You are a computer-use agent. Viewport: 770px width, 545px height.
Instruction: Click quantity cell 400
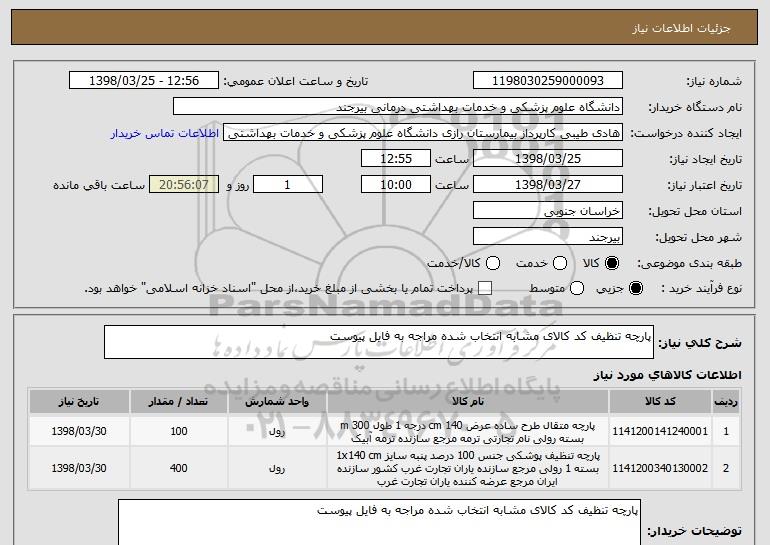pos(178,468)
